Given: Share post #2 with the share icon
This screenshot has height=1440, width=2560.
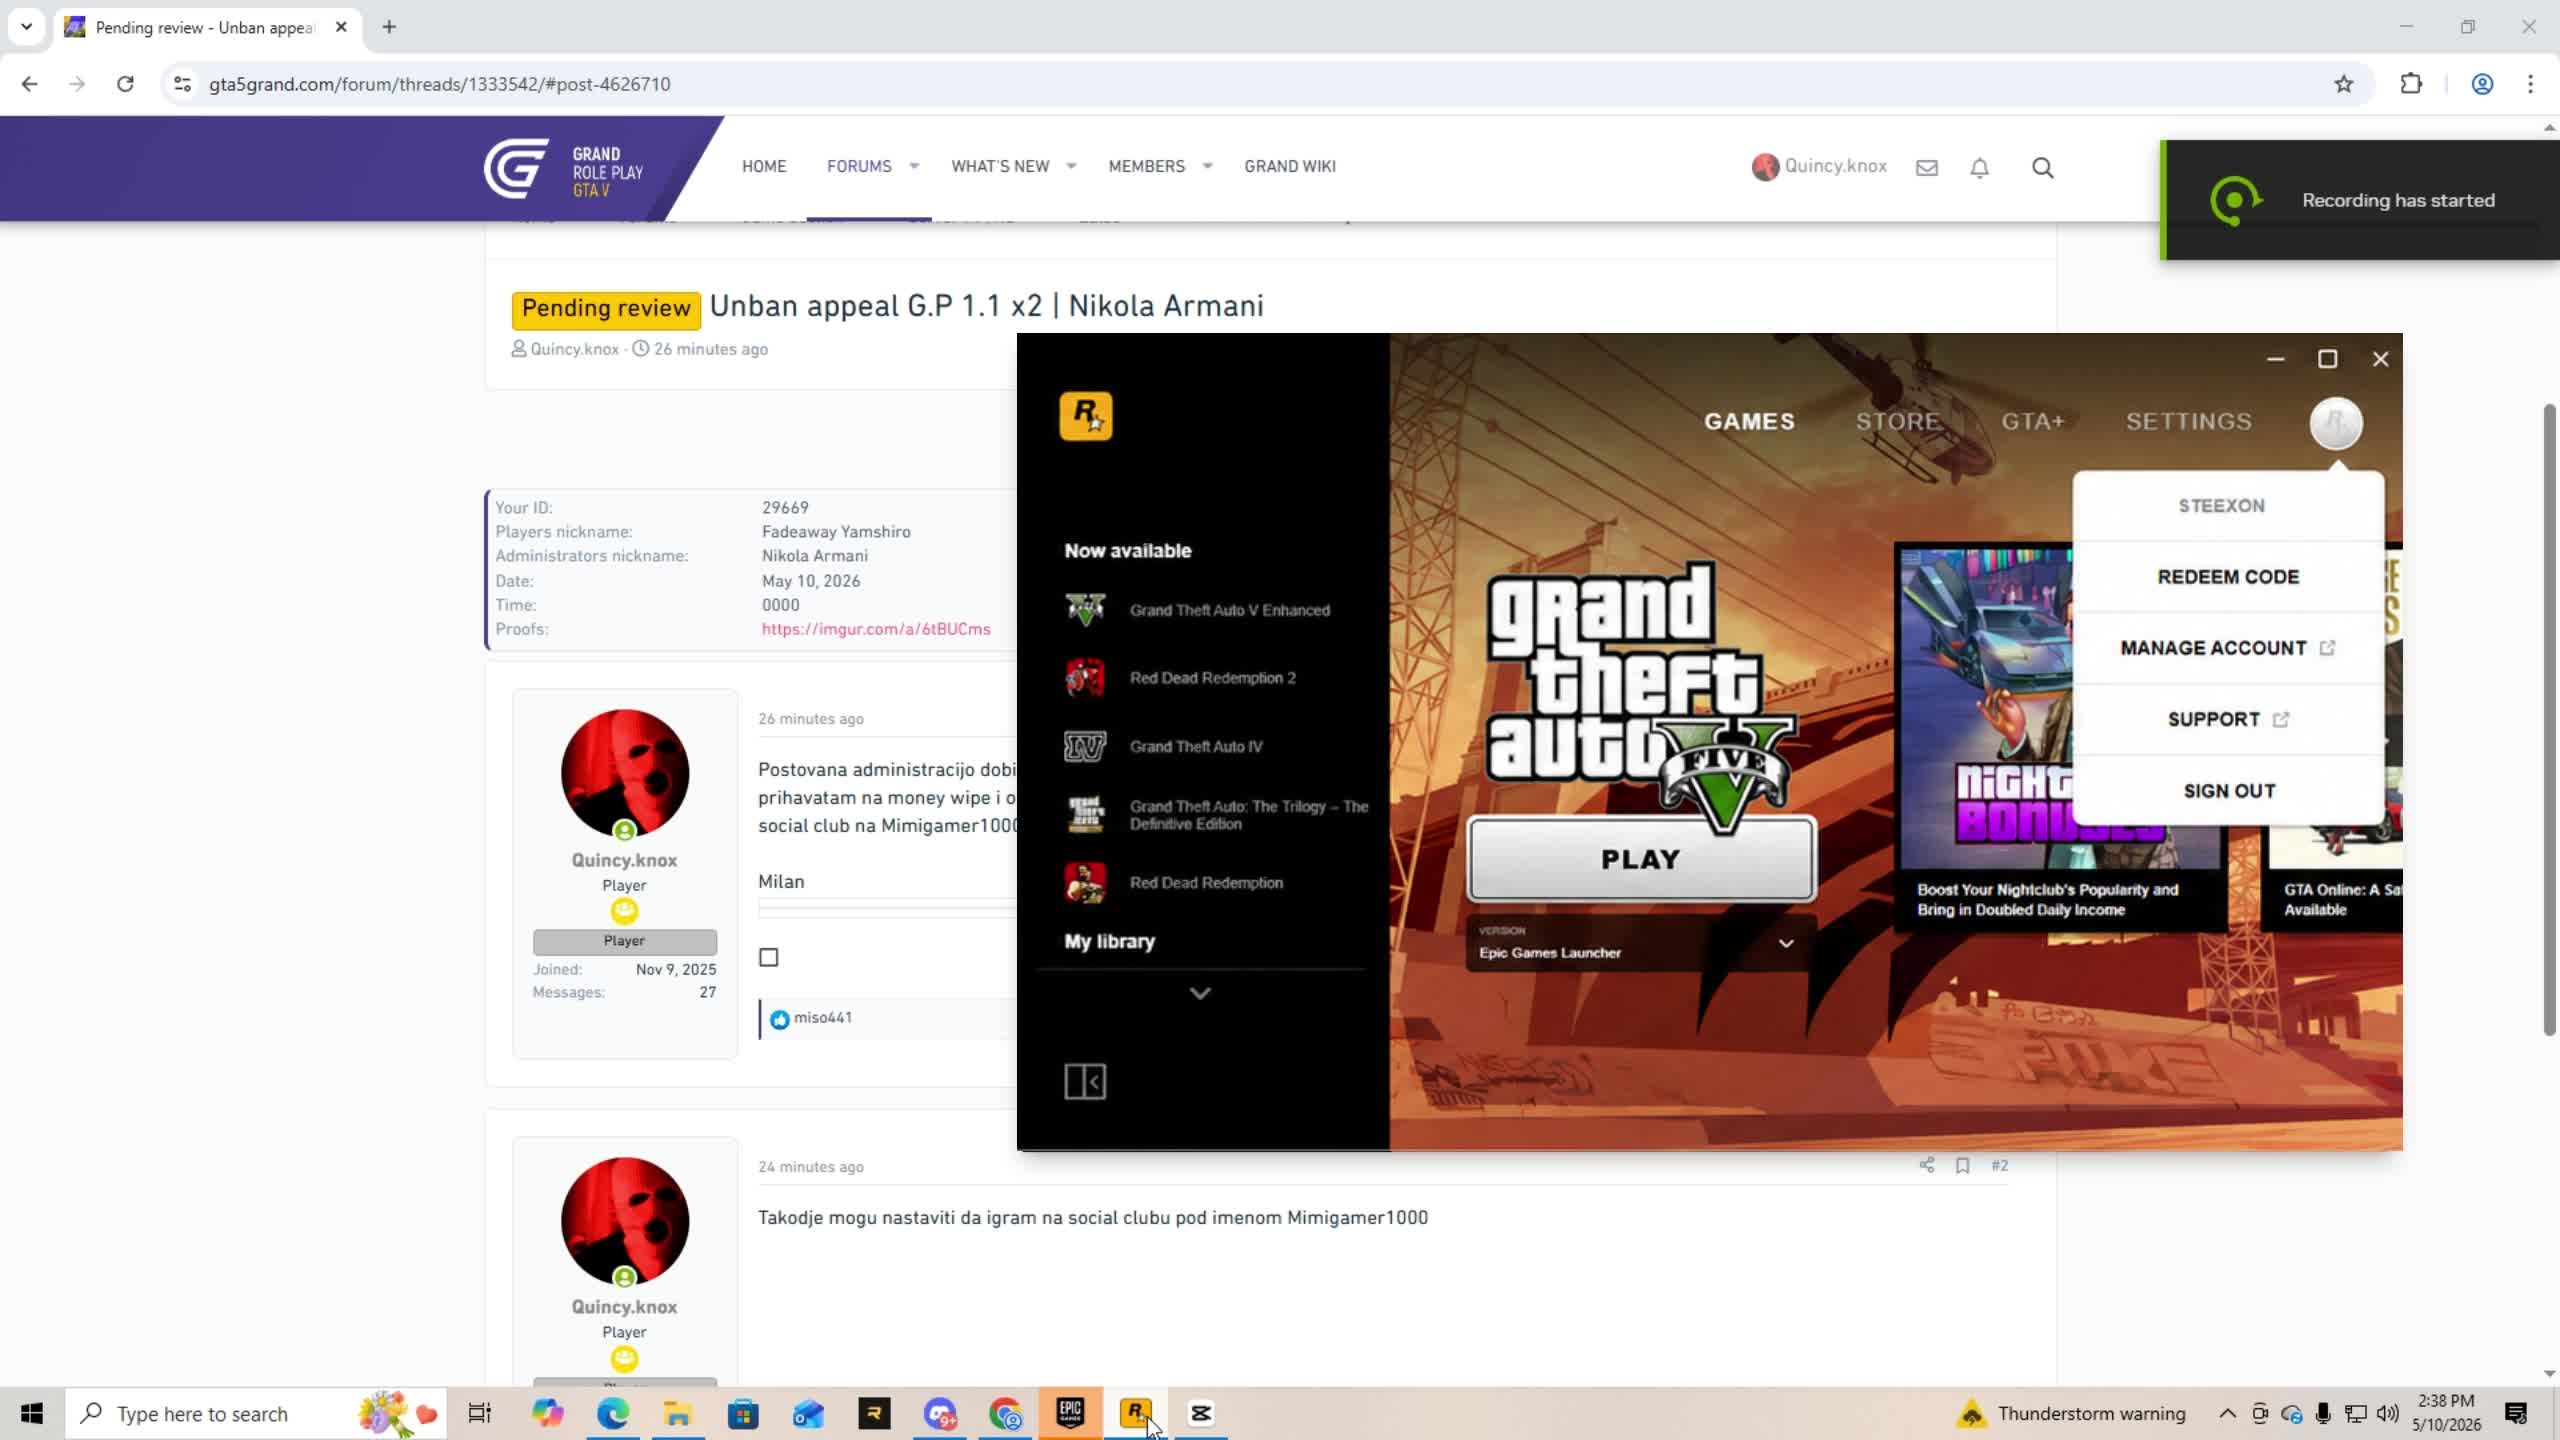Looking at the screenshot, I should tap(1927, 1165).
